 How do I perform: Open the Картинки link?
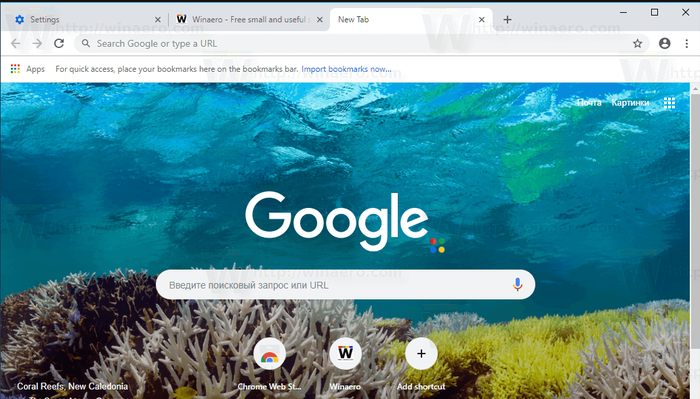coord(630,103)
